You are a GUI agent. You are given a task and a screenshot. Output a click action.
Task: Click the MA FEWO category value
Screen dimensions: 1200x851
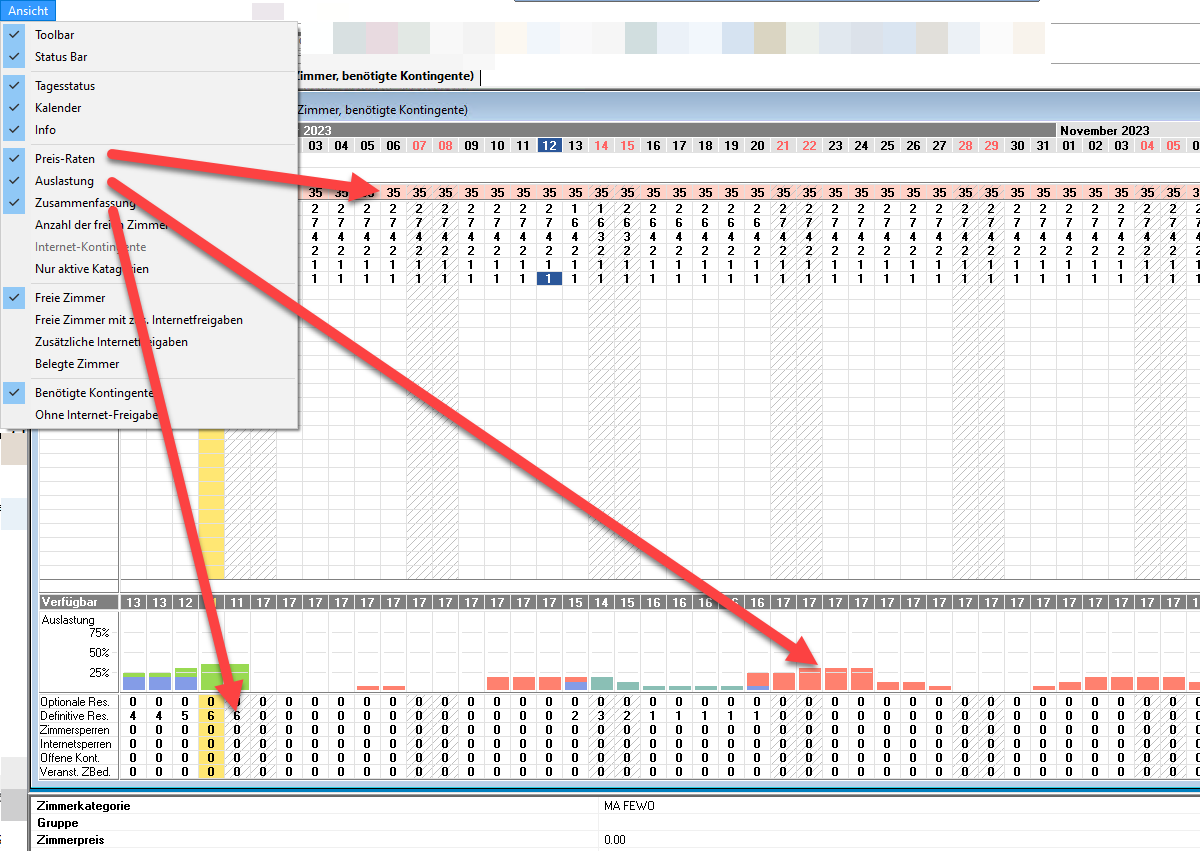pos(629,806)
